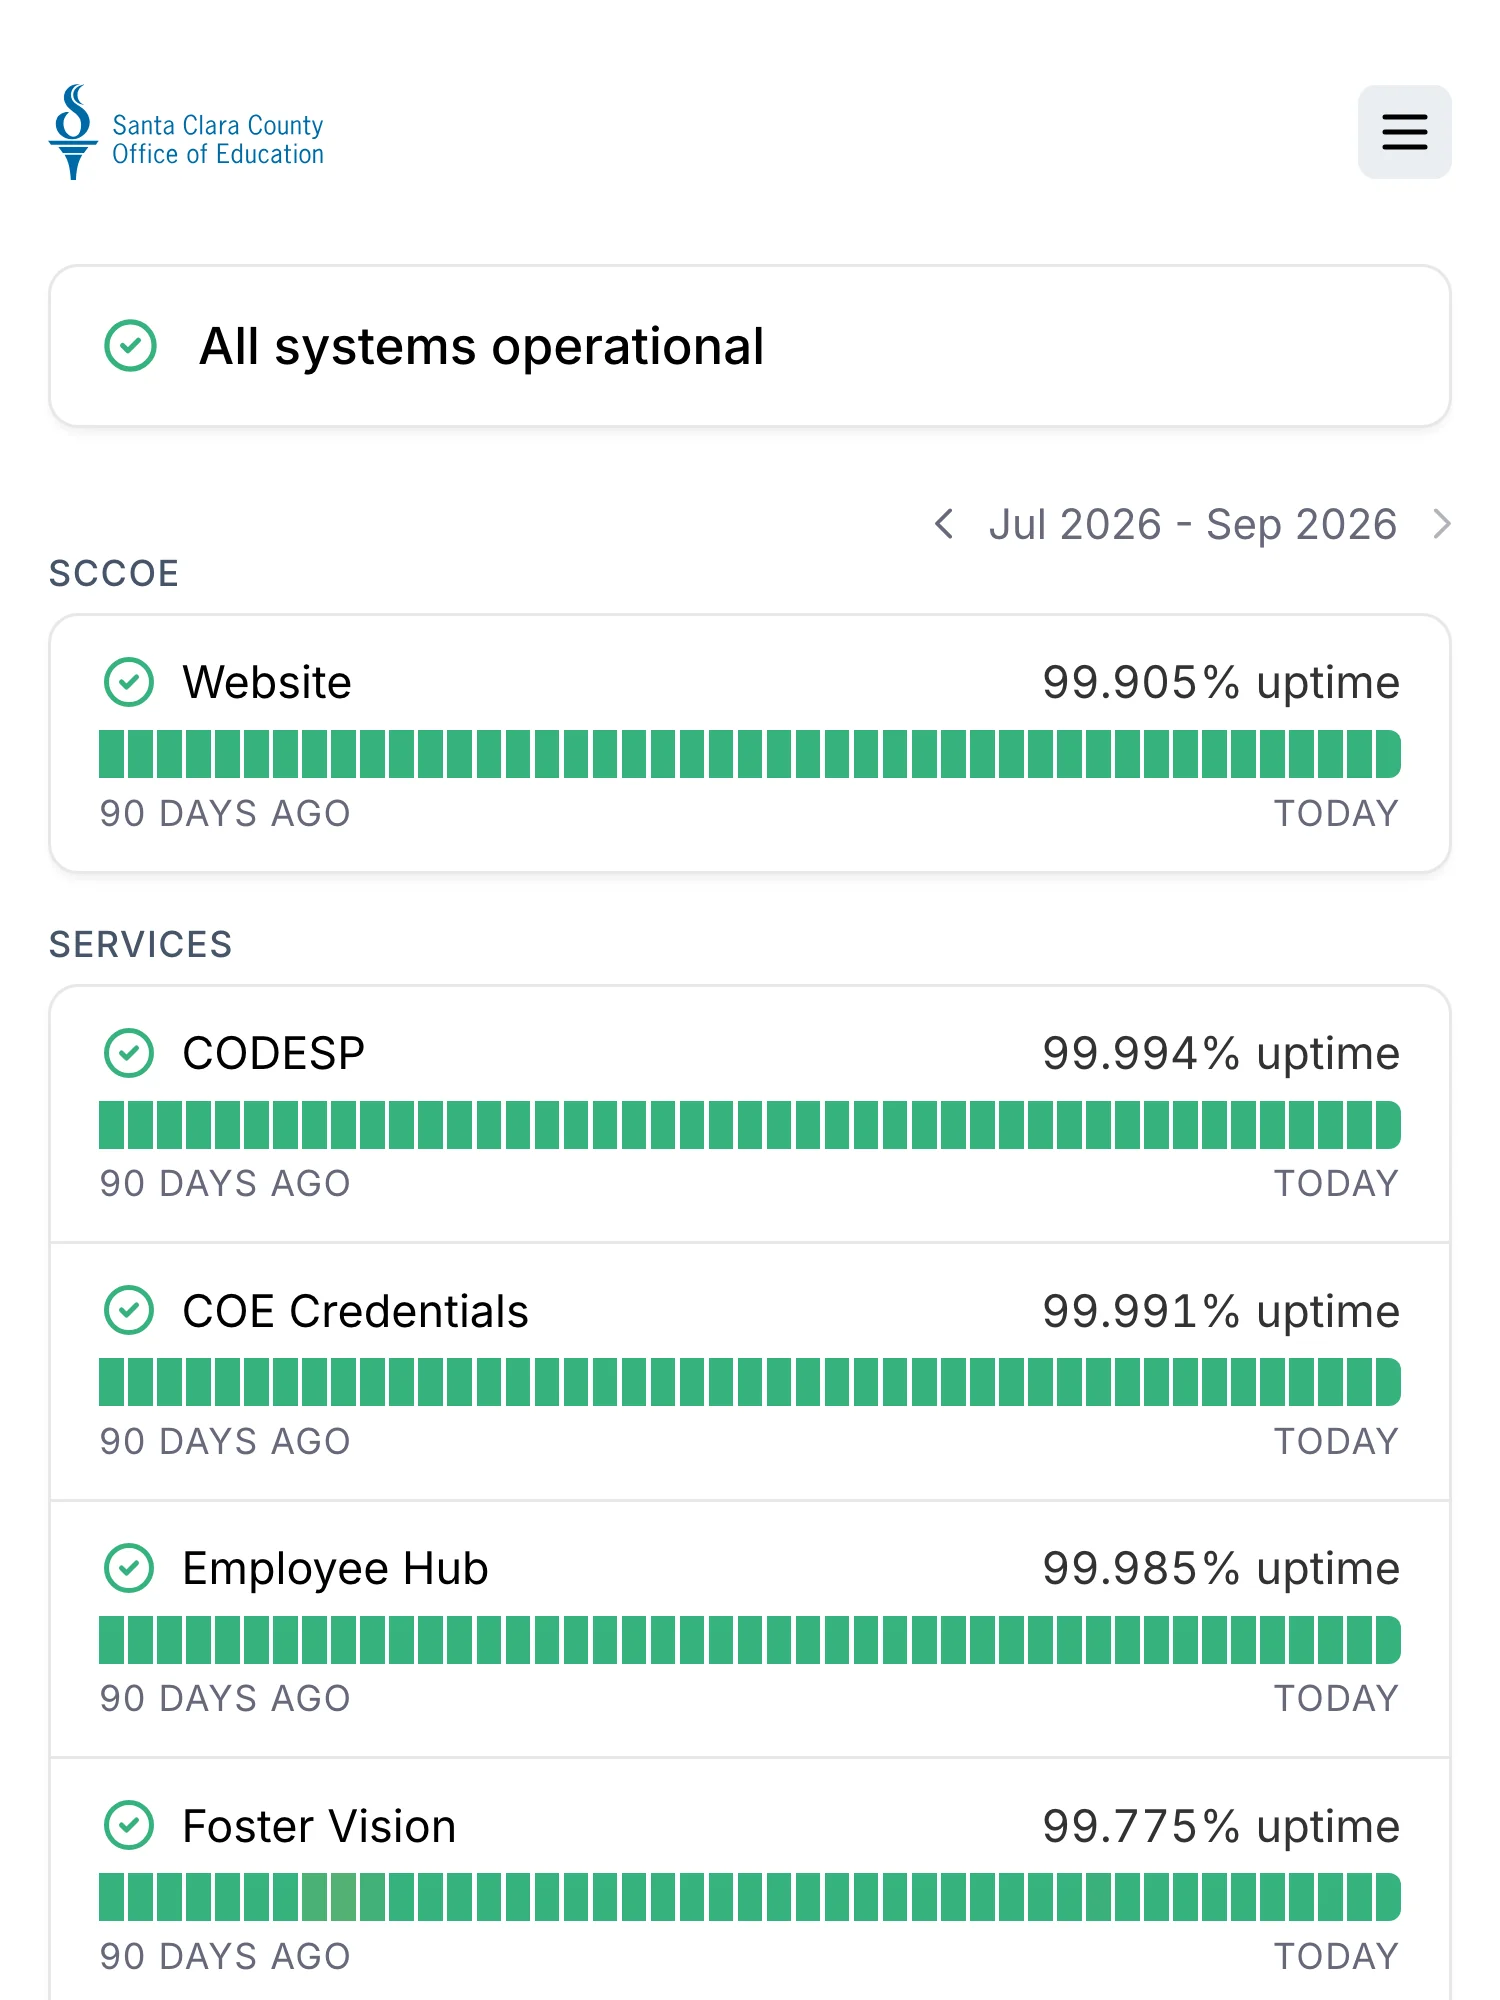Select the COE Credentials service name
1500x2000 pixels.
coord(355,1311)
